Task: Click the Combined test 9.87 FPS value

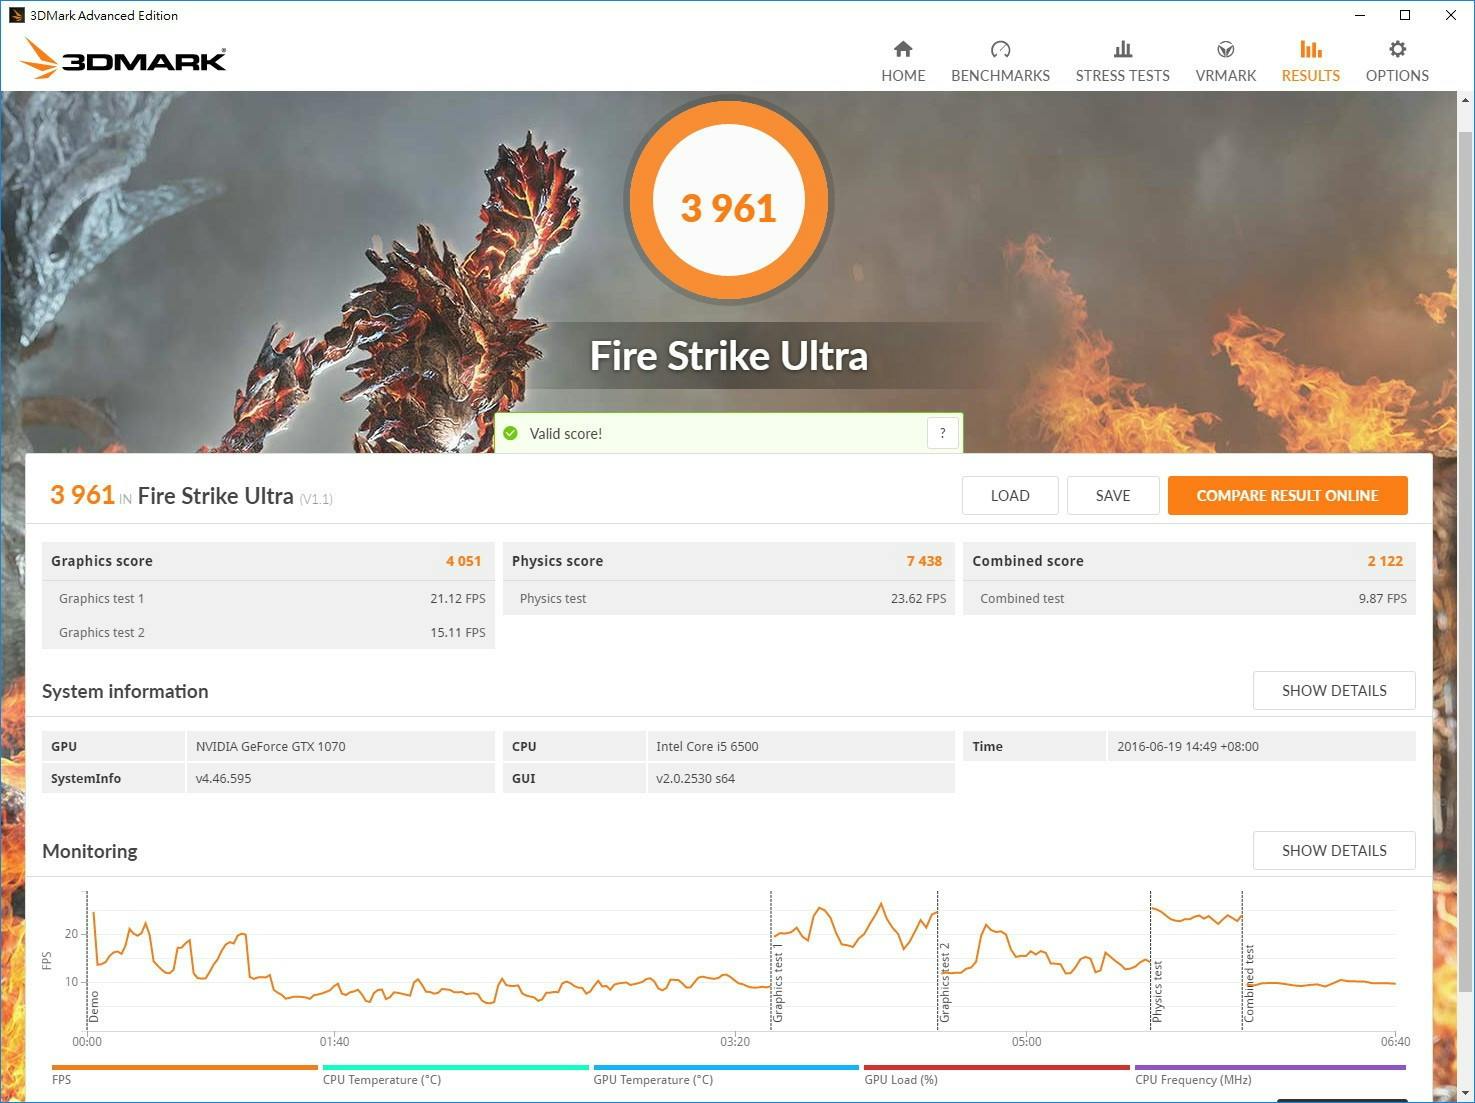Action: (x=1382, y=598)
